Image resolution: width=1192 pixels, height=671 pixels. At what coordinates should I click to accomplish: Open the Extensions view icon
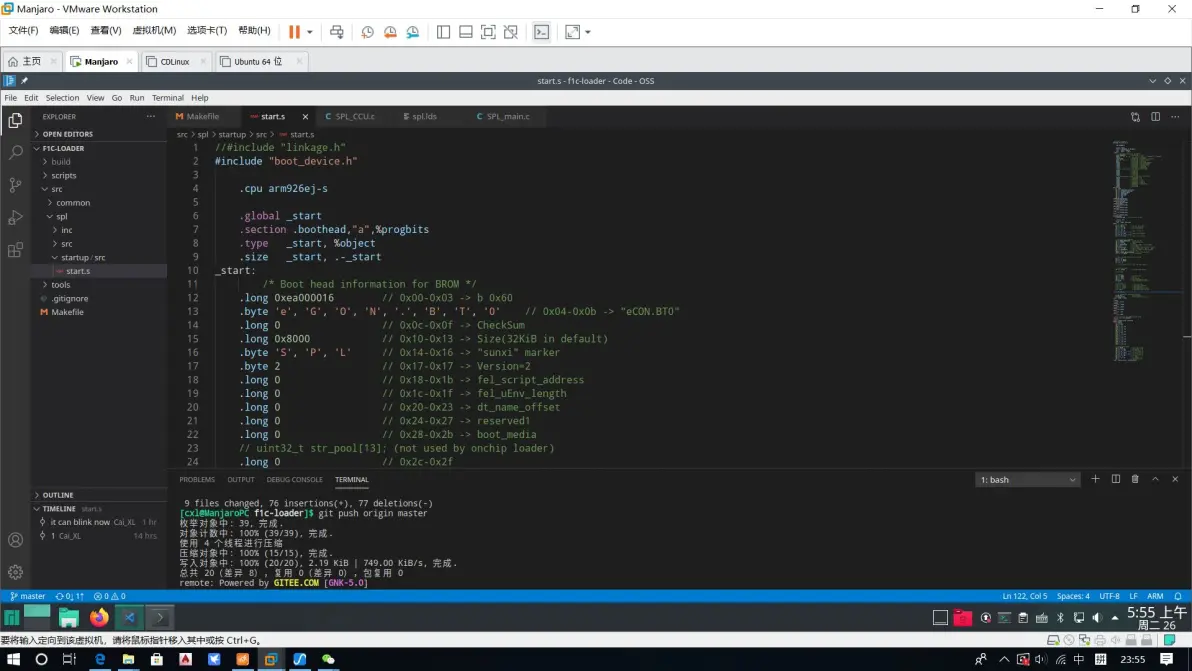tap(15, 250)
